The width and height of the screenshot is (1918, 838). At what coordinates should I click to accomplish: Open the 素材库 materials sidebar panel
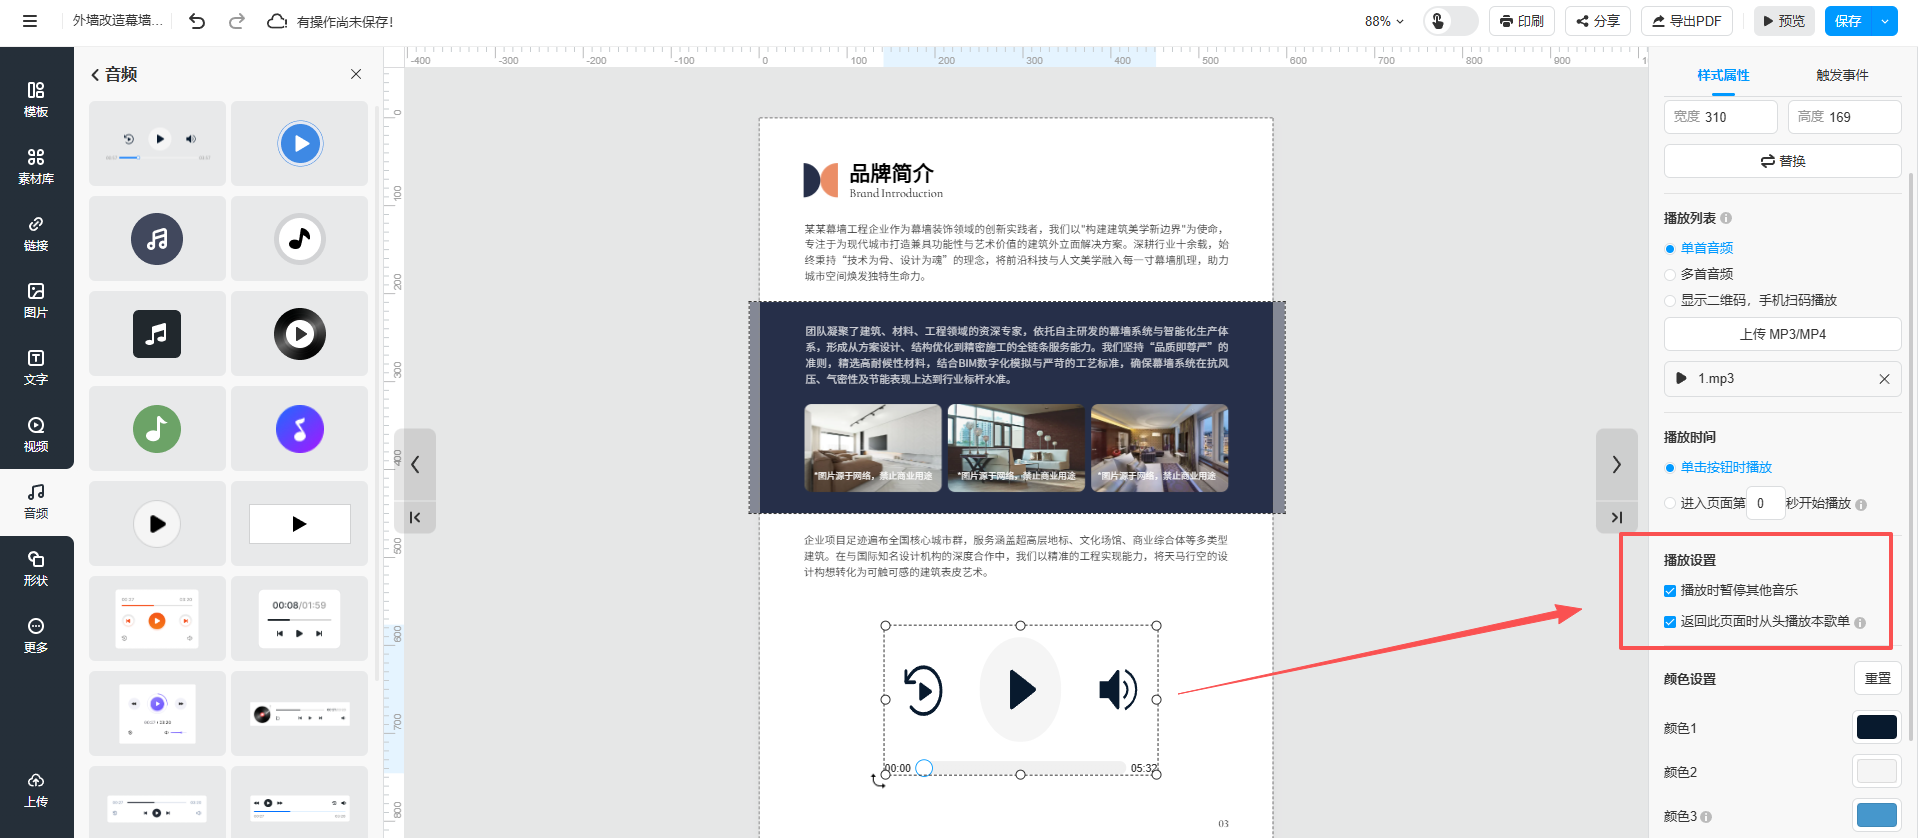pyautogui.click(x=36, y=167)
